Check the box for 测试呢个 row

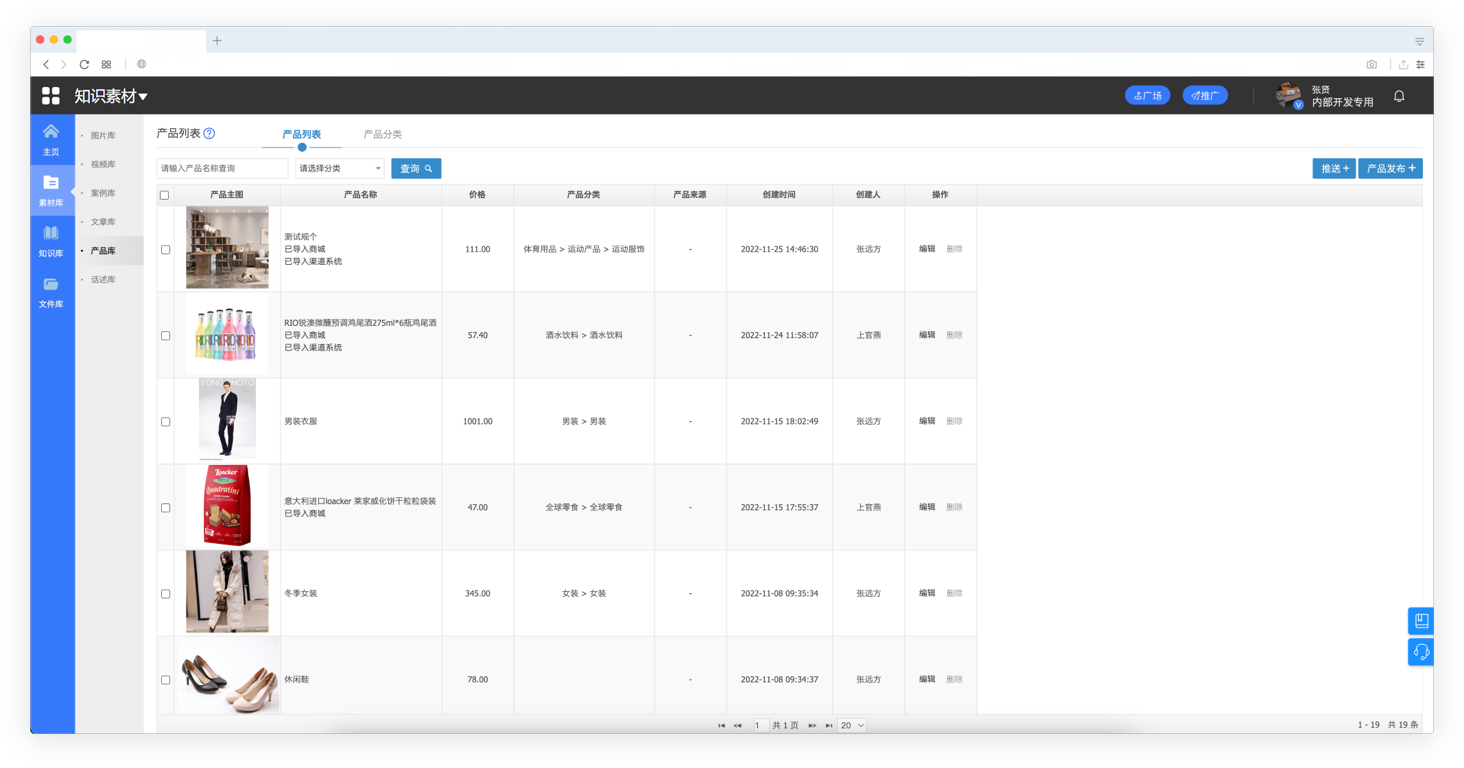pos(166,249)
